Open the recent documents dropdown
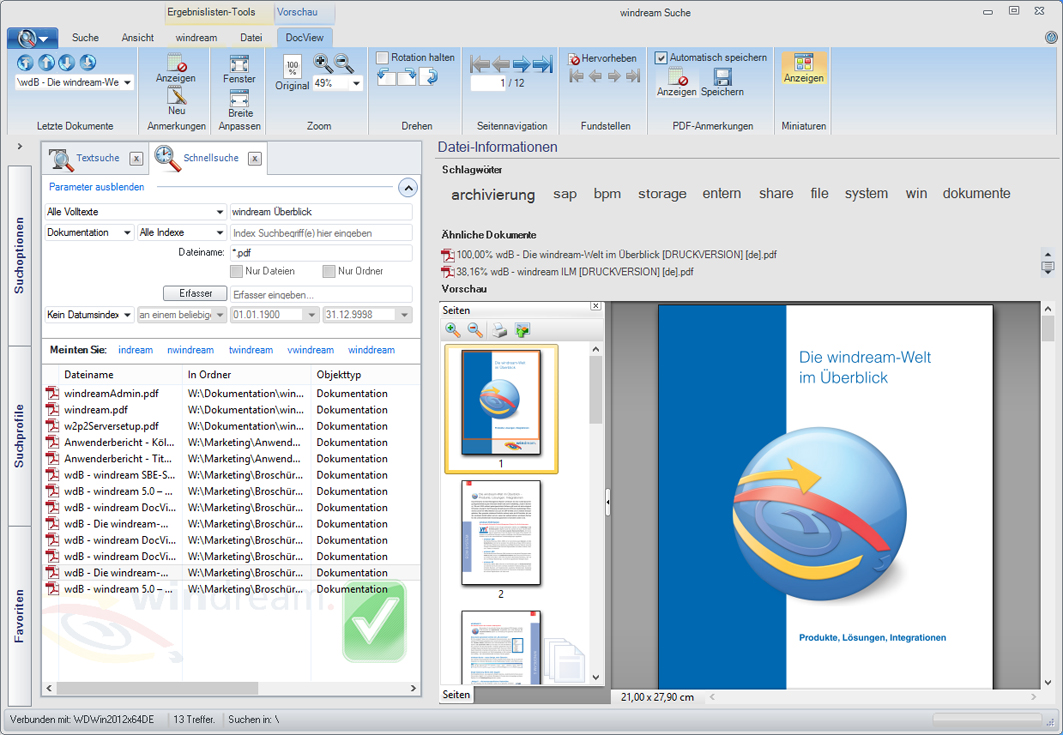The width and height of the screenshot is (1063, 735). coord(127,82)
